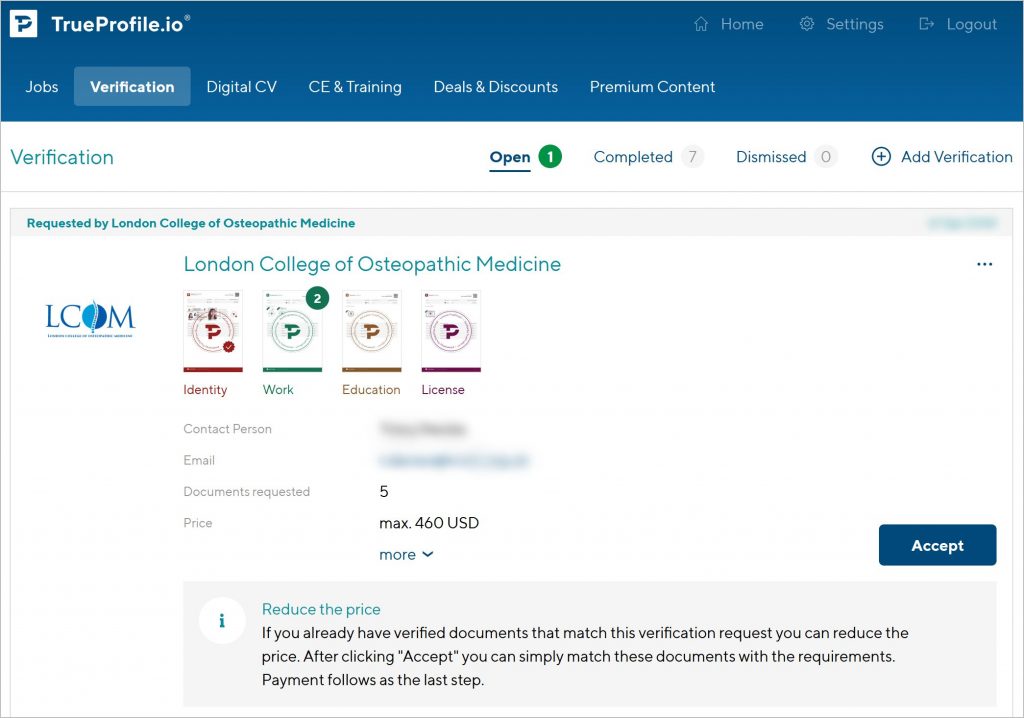Open the Education document thumbnail
Screen dimensions: 1024x718
point(372,331)
